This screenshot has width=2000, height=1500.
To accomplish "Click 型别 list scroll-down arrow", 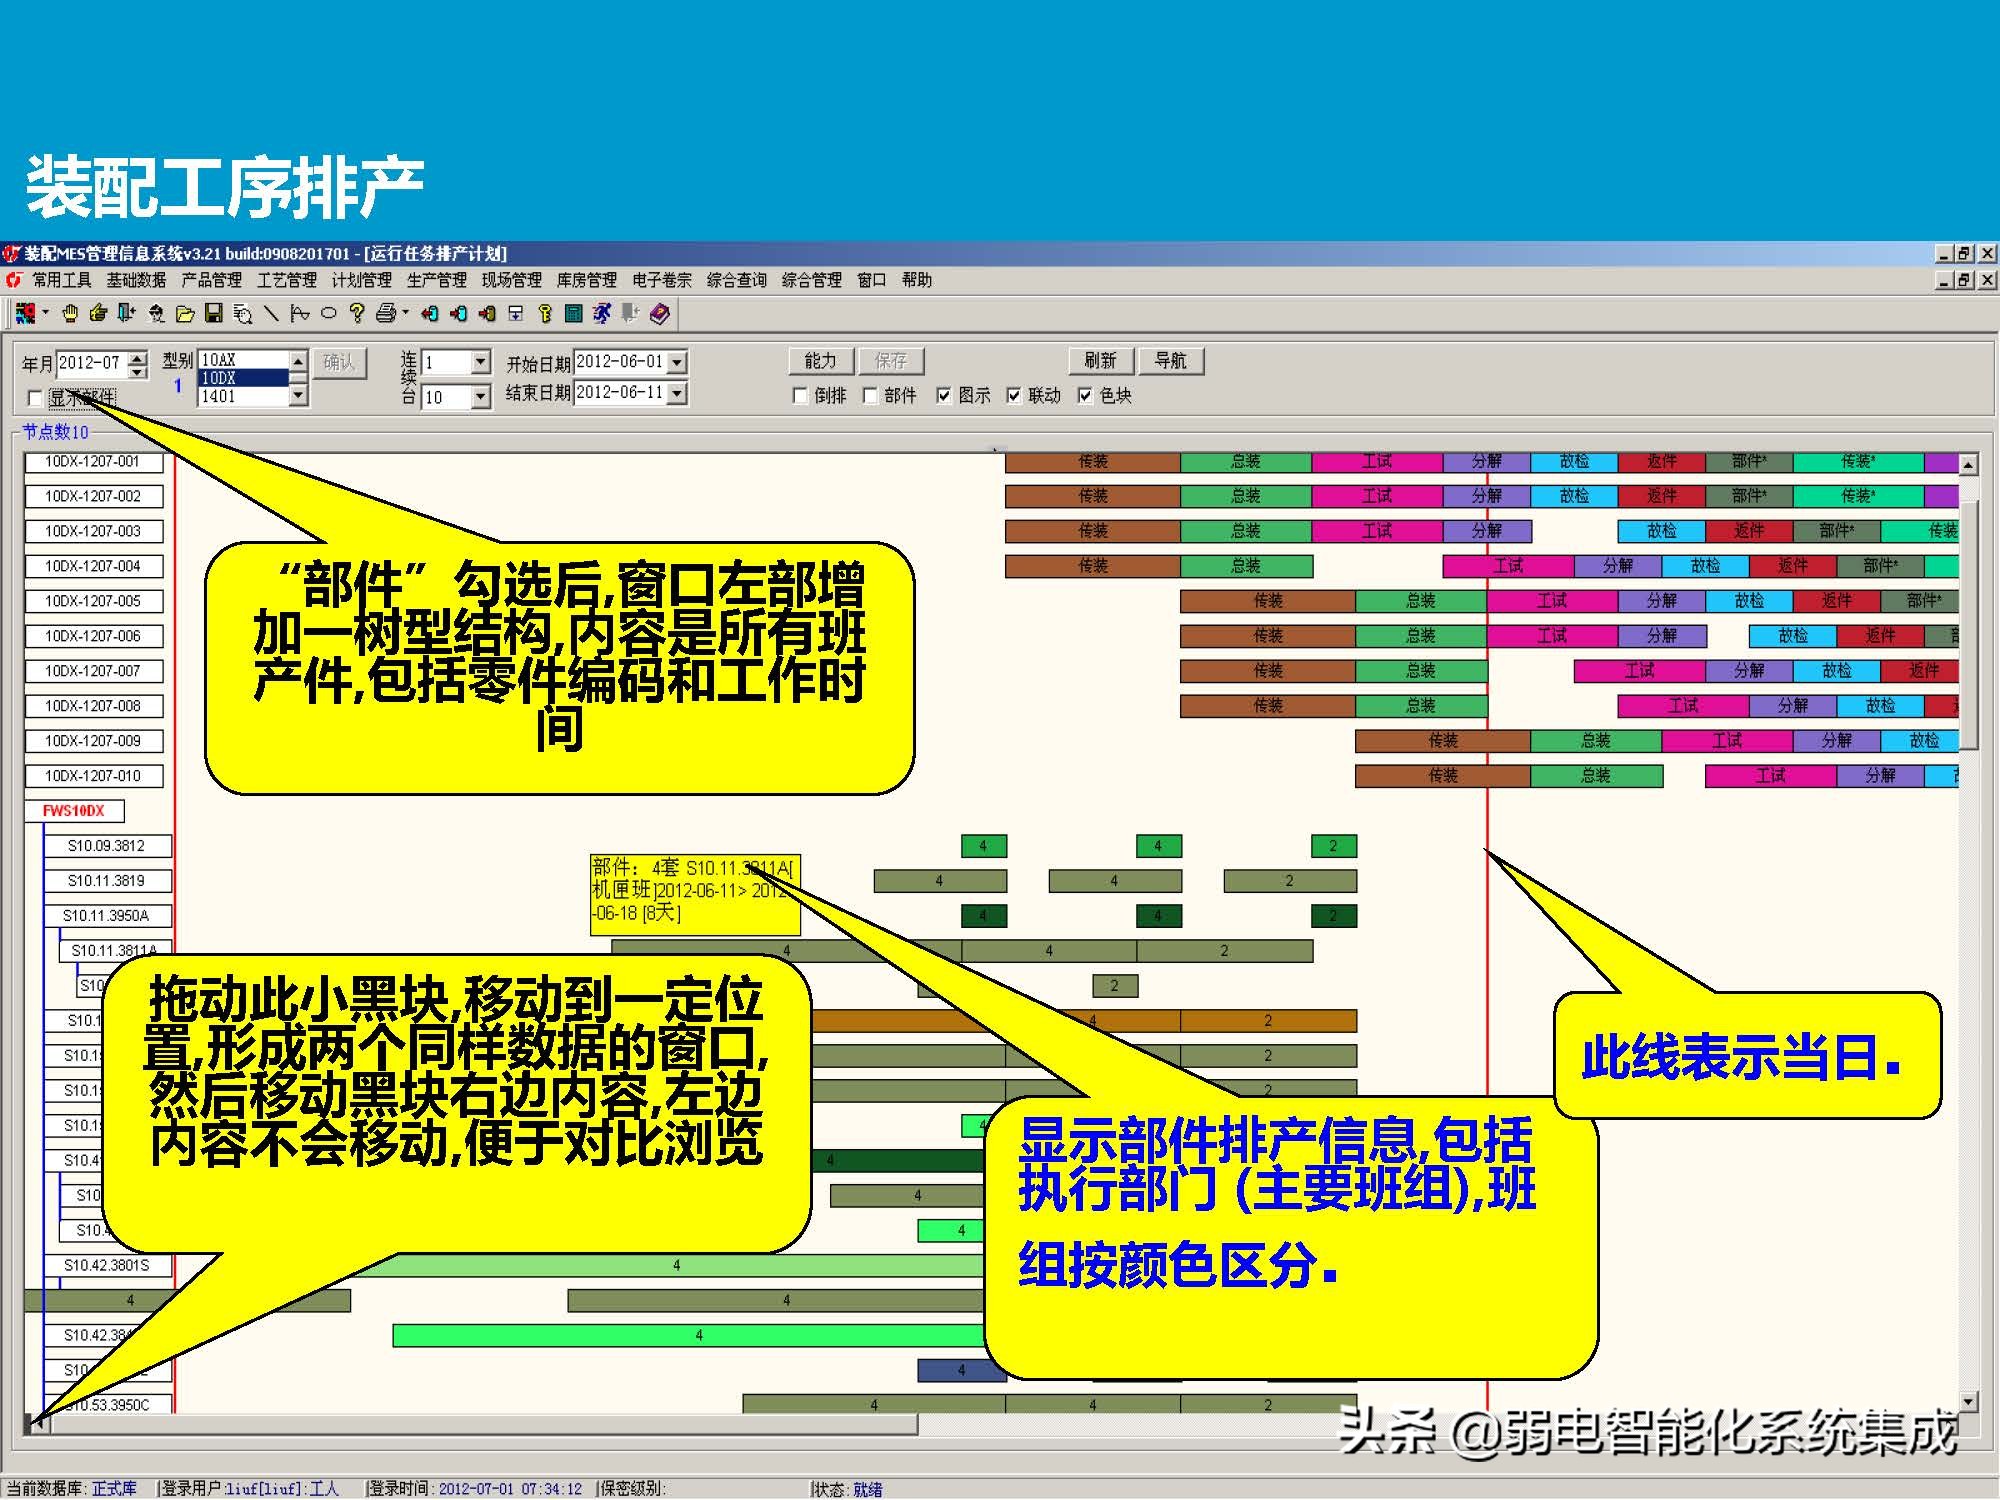I will pyautogui.click(x=298, y=396).
